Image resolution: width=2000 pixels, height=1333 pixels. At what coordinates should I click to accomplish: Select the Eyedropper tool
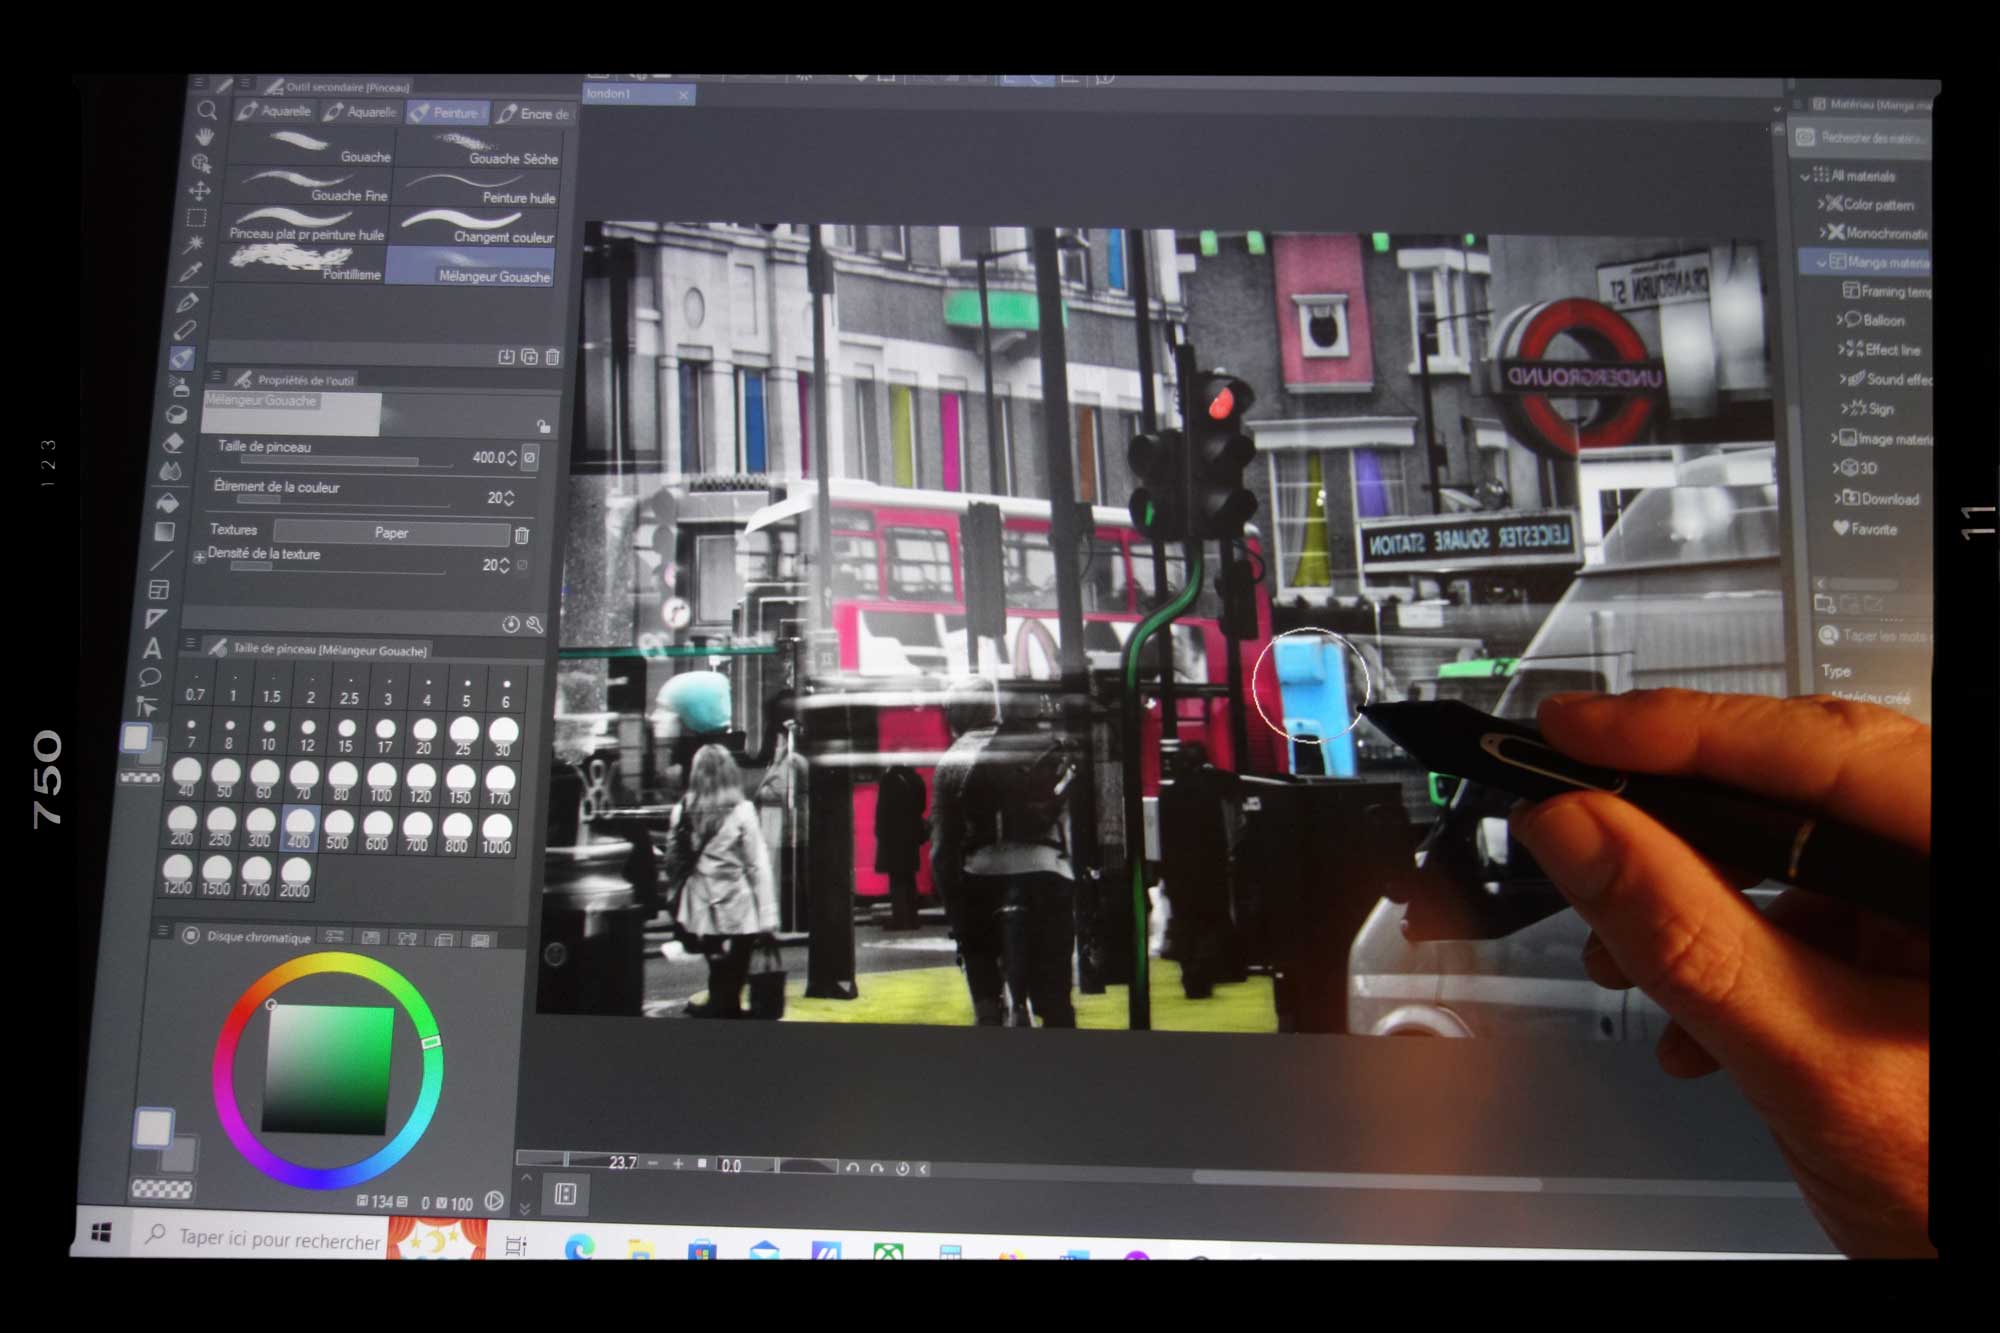point(191,272)
